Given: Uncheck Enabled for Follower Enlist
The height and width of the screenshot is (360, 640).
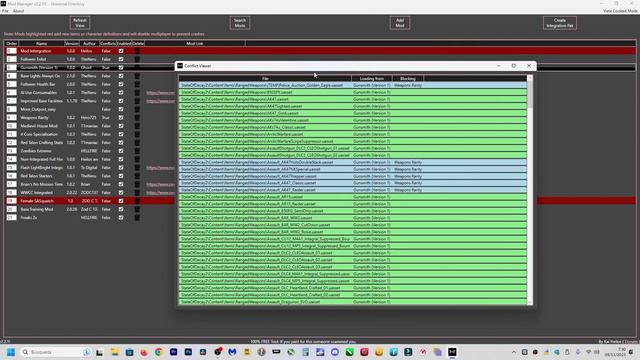Looking at the screenshot, I should click(121, 59).
